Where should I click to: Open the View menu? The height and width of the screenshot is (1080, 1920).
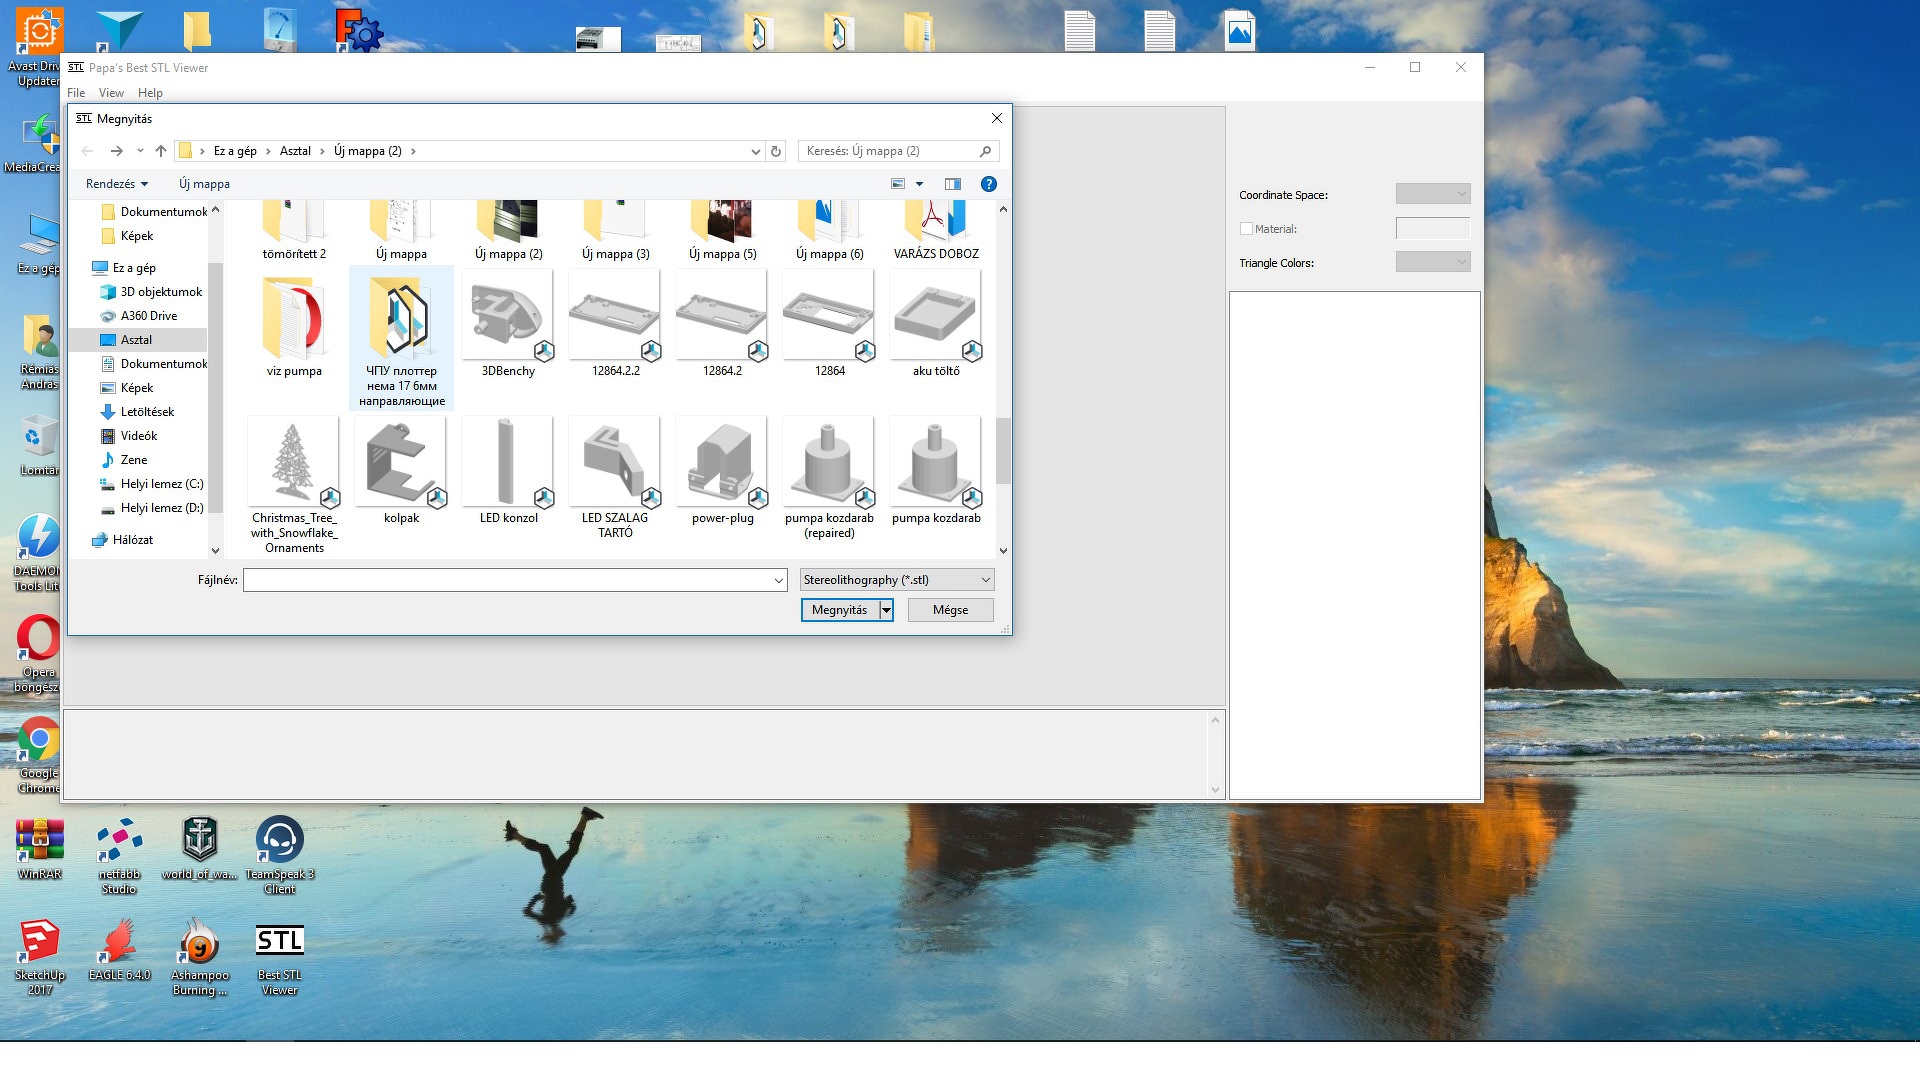(x=111, y=93)
